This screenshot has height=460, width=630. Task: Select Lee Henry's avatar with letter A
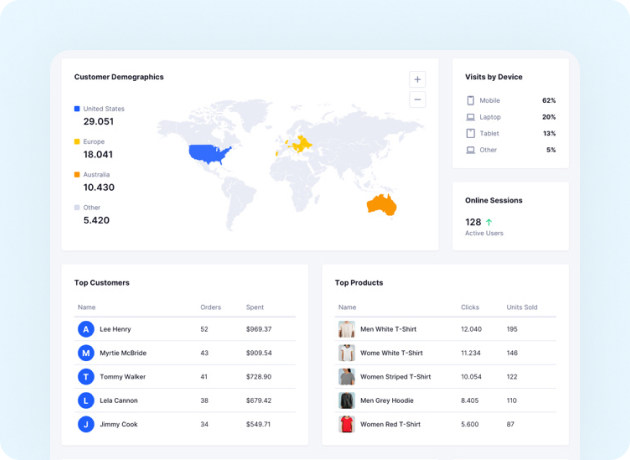(x=86, y=329)
